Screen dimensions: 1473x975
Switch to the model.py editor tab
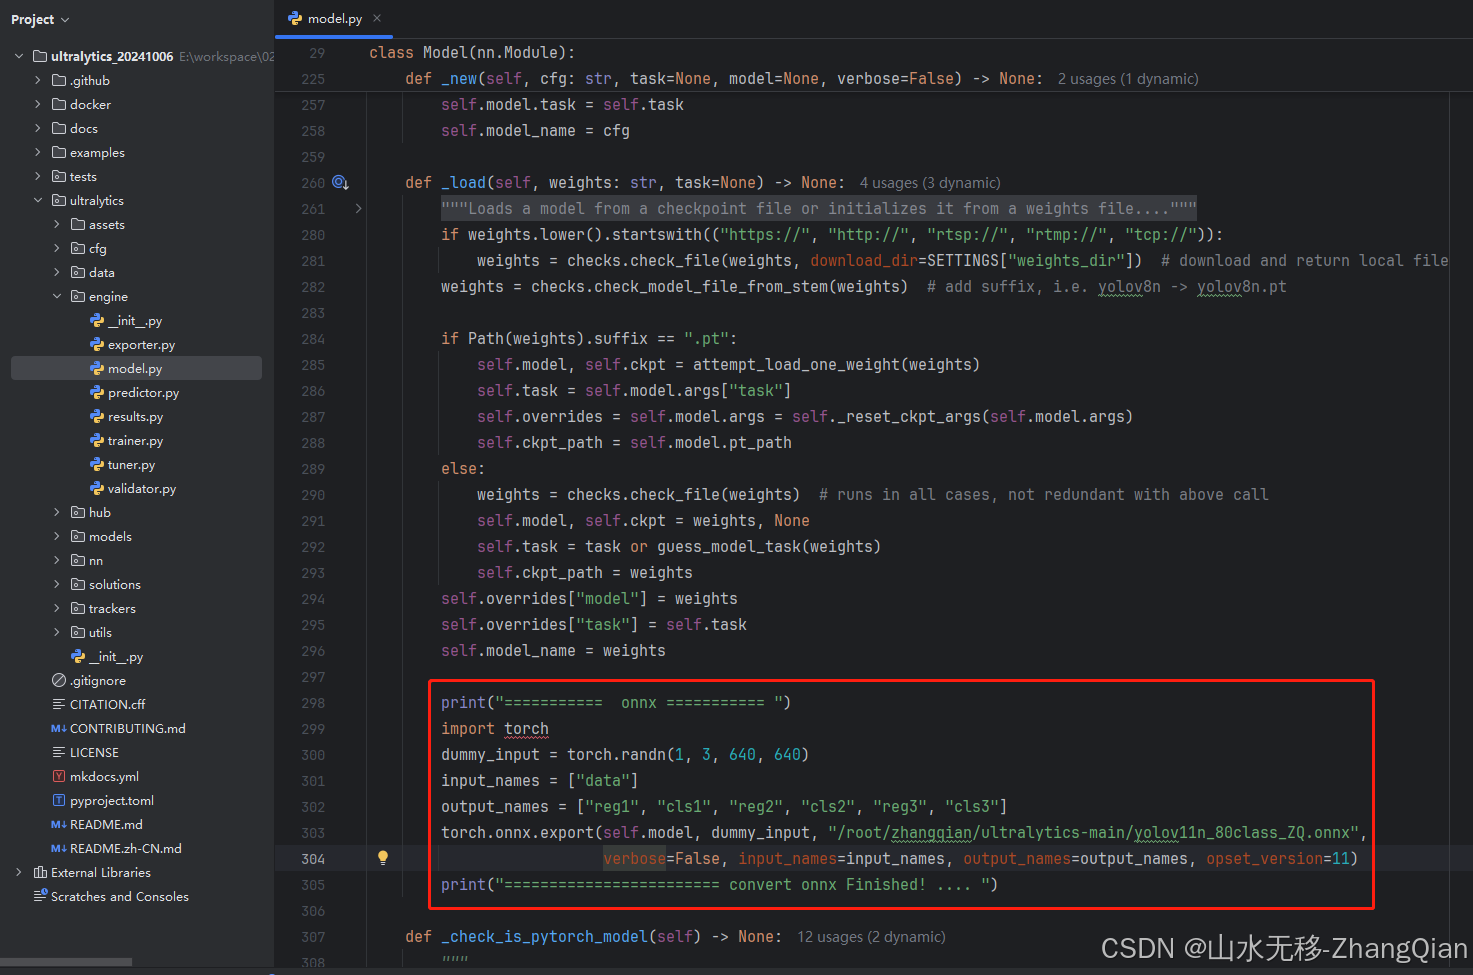(x=335, y=18)
